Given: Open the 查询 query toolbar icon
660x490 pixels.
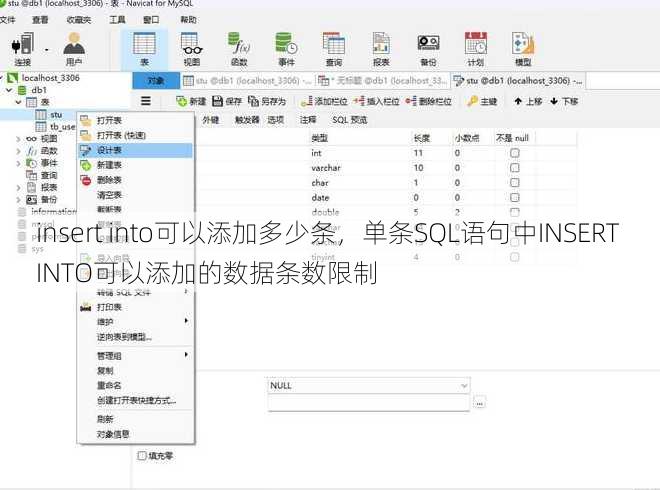Looking at the screenshot, I should coord(334,49).
